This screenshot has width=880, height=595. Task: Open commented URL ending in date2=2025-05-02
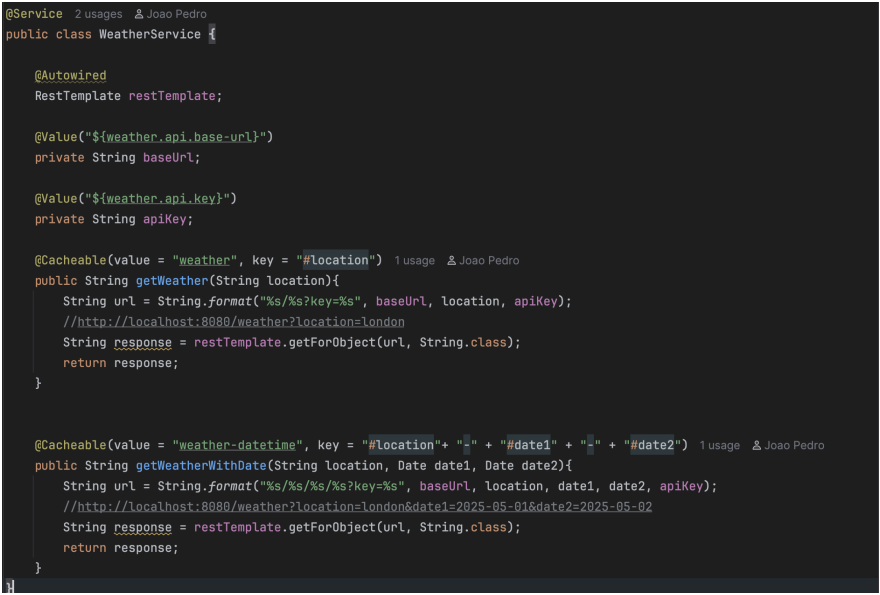tap(365, 507)
